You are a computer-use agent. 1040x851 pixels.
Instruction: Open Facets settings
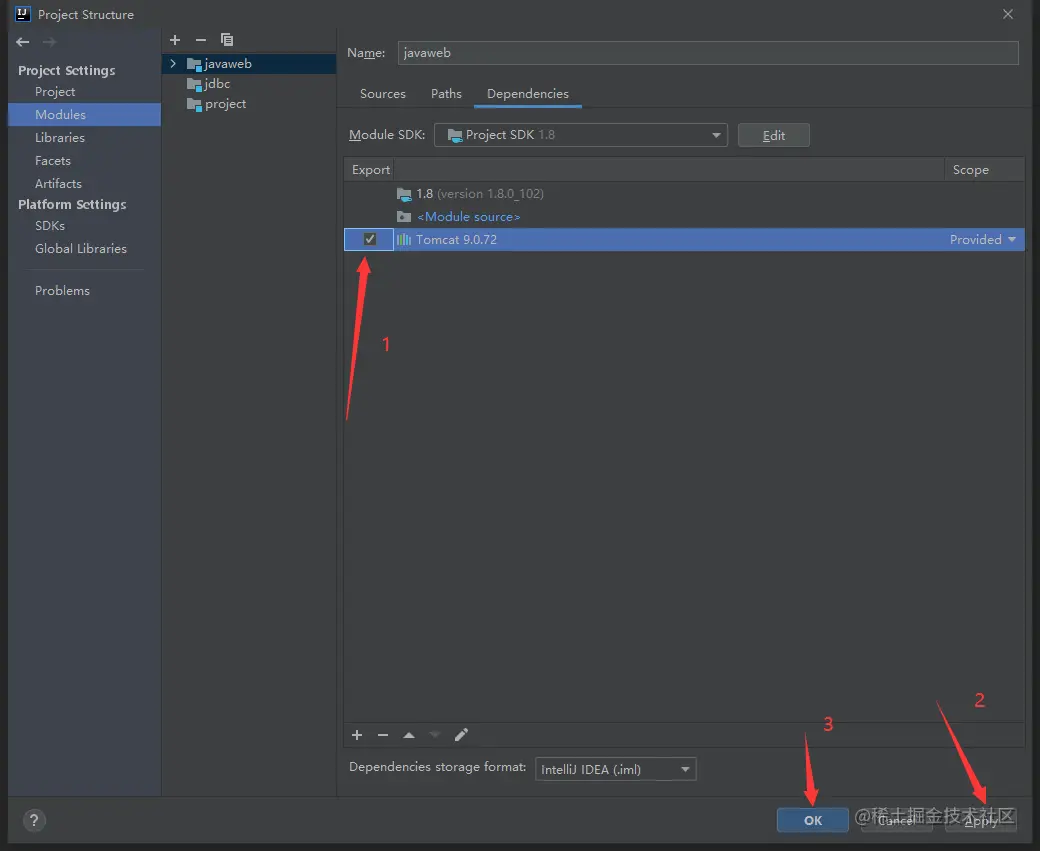52,161
